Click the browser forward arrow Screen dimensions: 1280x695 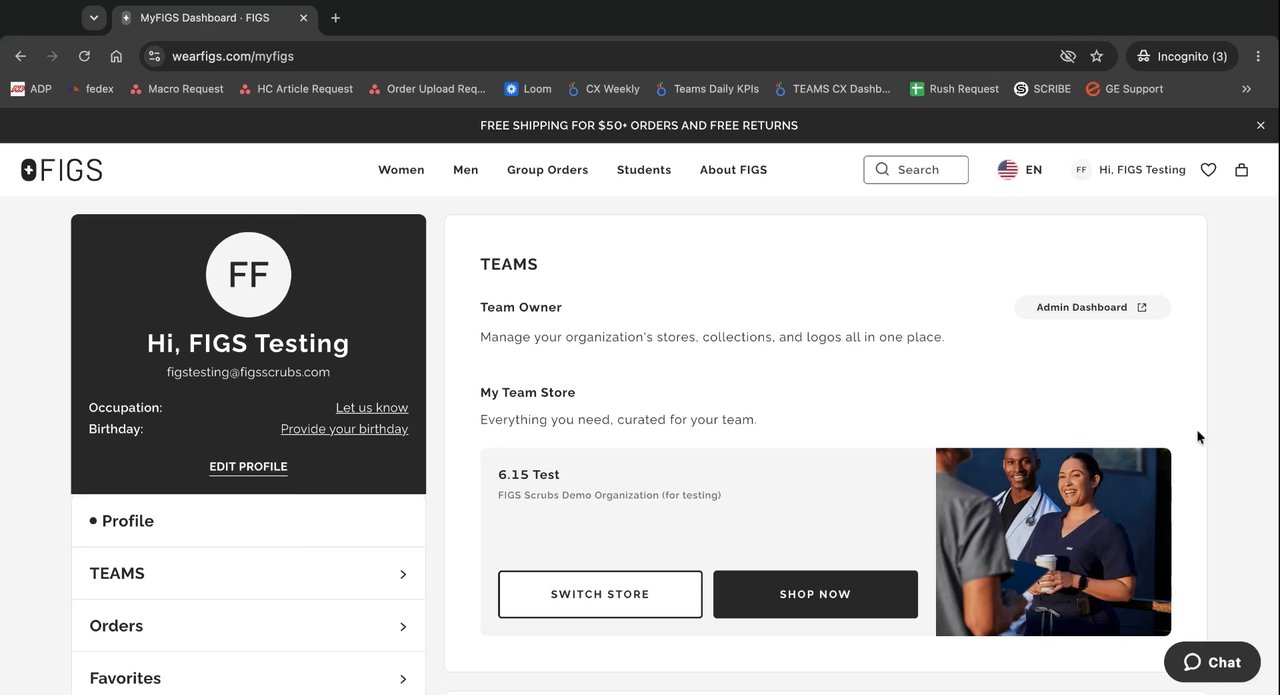pos(52,56)
